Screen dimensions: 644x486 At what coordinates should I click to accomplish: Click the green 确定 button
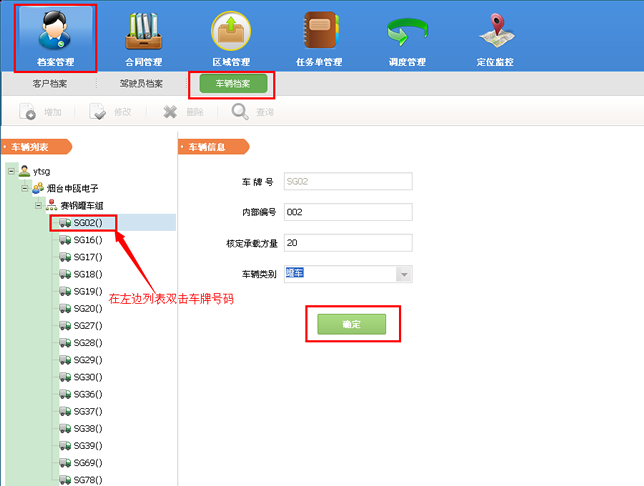pyautogui.click(x=351, y=324)
